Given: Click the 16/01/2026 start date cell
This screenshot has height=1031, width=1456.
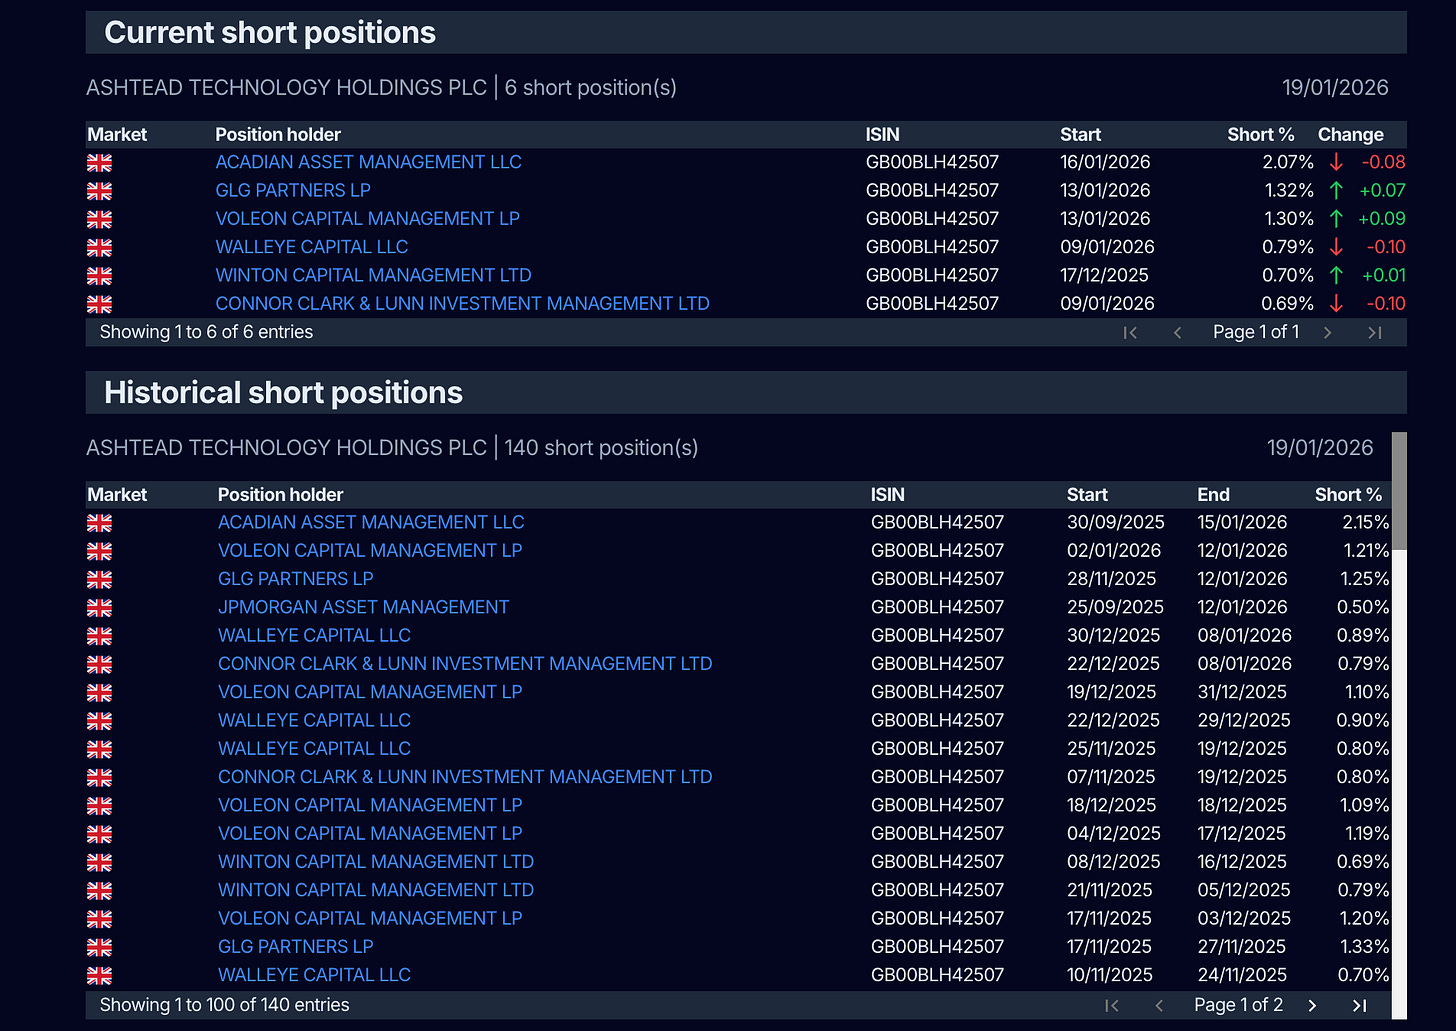Looking at the screenshot, I should tap(1105, 162).
